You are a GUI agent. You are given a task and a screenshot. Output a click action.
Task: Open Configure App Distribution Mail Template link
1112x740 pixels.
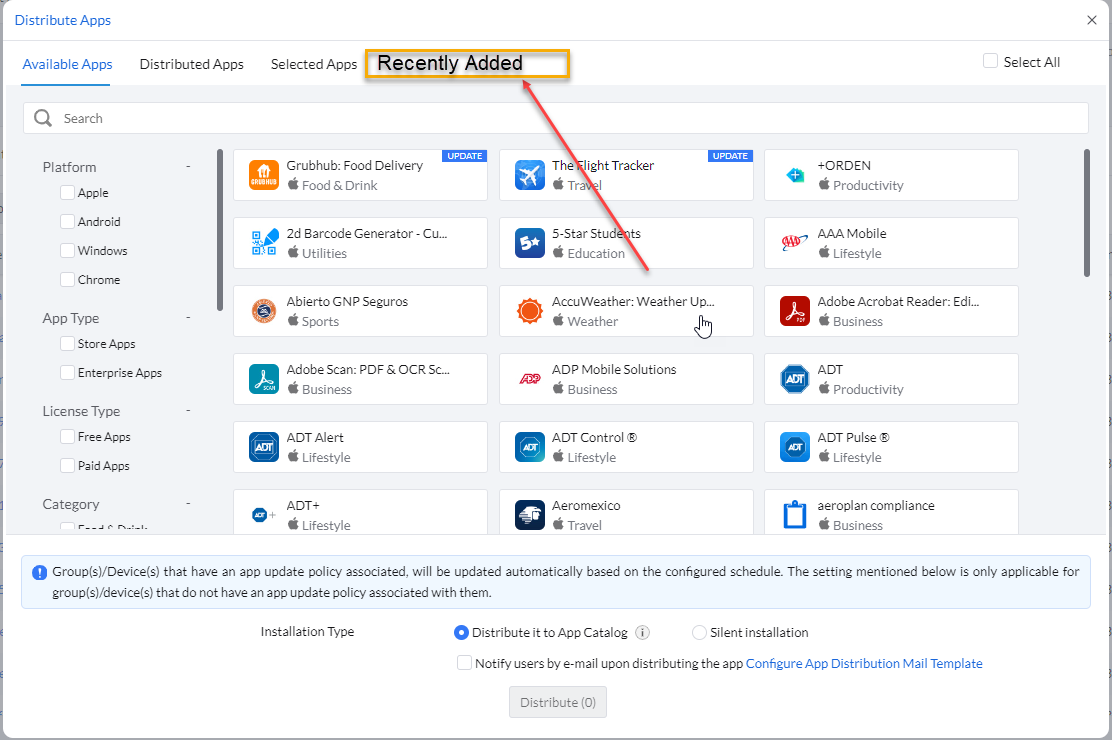point(864,663)
